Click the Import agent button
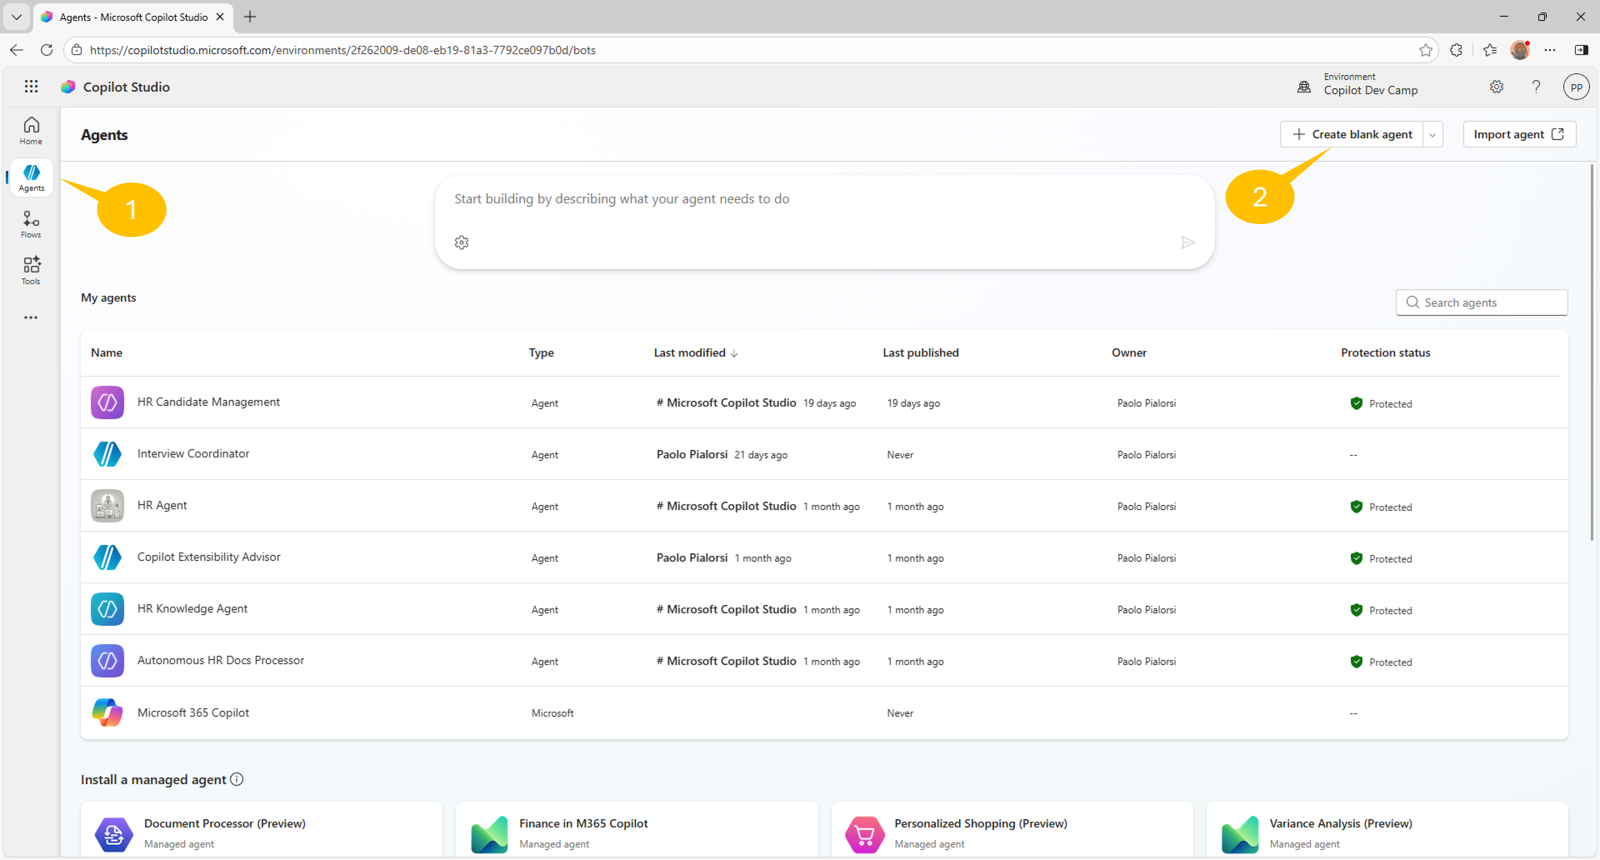The image size is (1600, 860). pos(1519,134)
